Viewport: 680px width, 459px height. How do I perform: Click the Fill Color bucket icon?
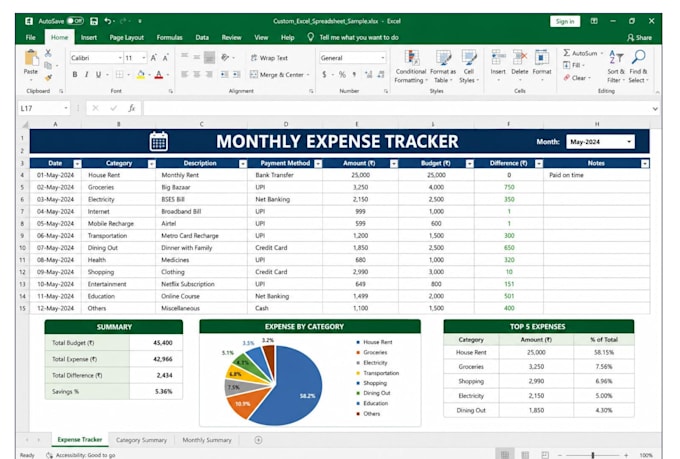[x=141, y=75]
